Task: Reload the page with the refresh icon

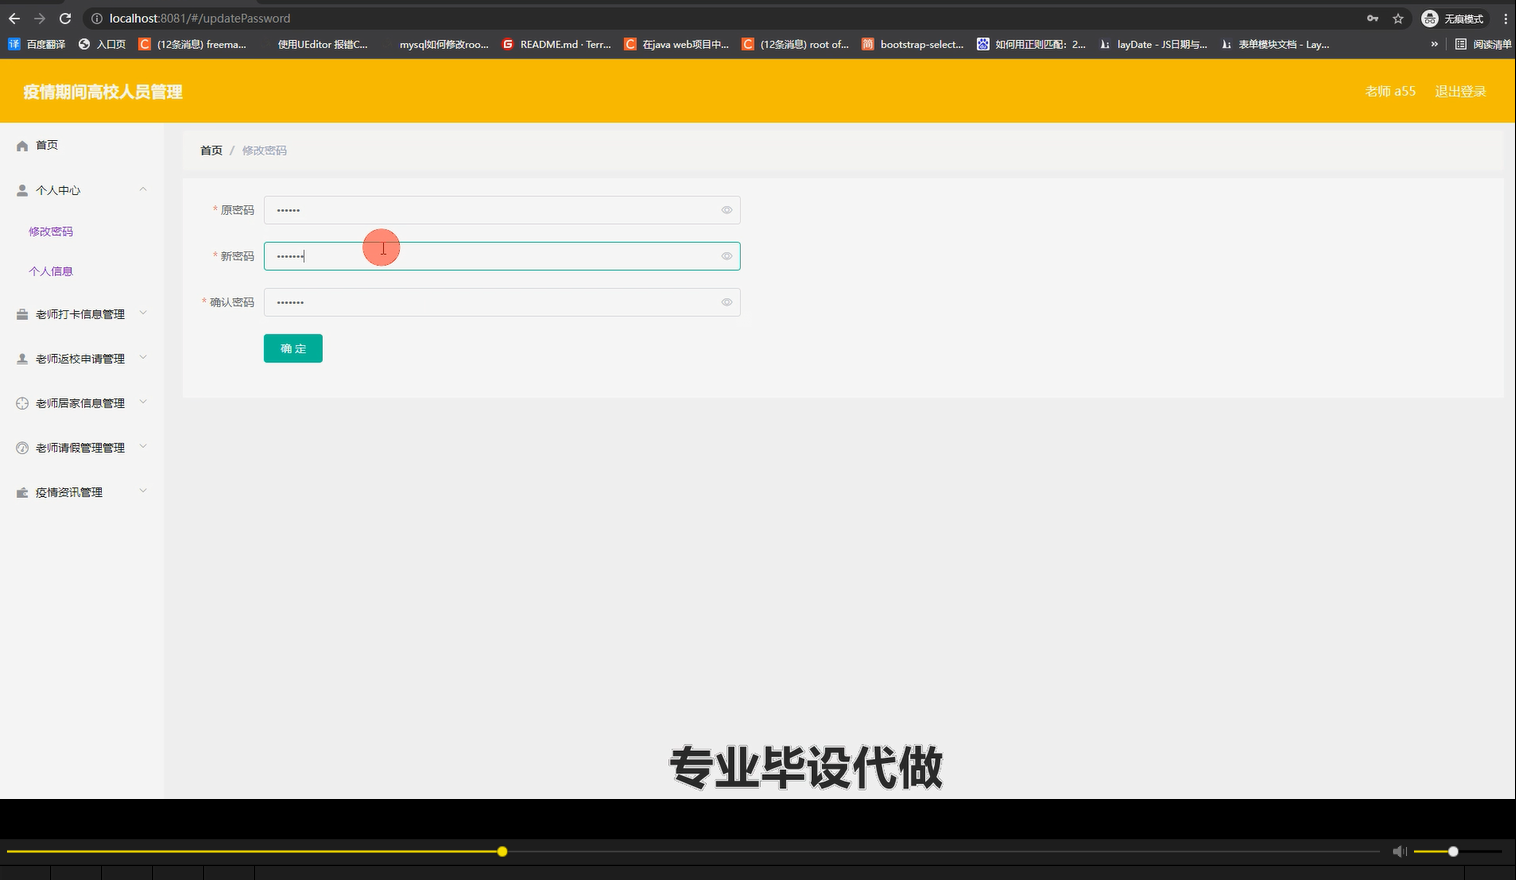Action: pyautogui.click(x=65, y=18)
